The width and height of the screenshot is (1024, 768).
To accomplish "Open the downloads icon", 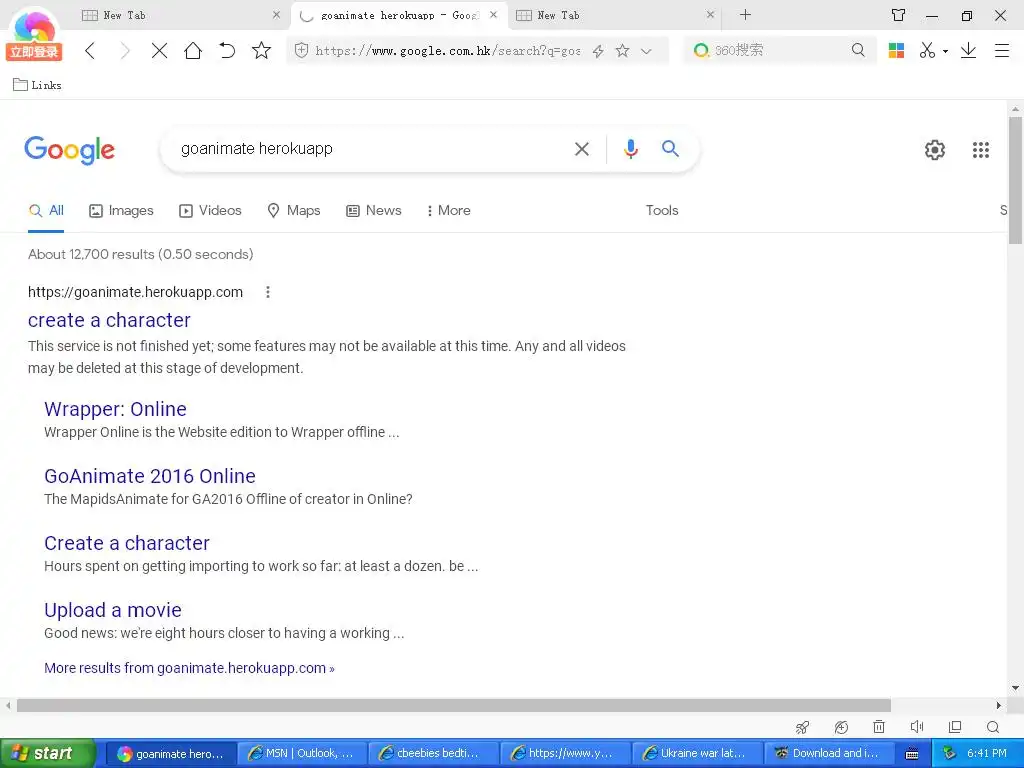I will tap(968, 50).
